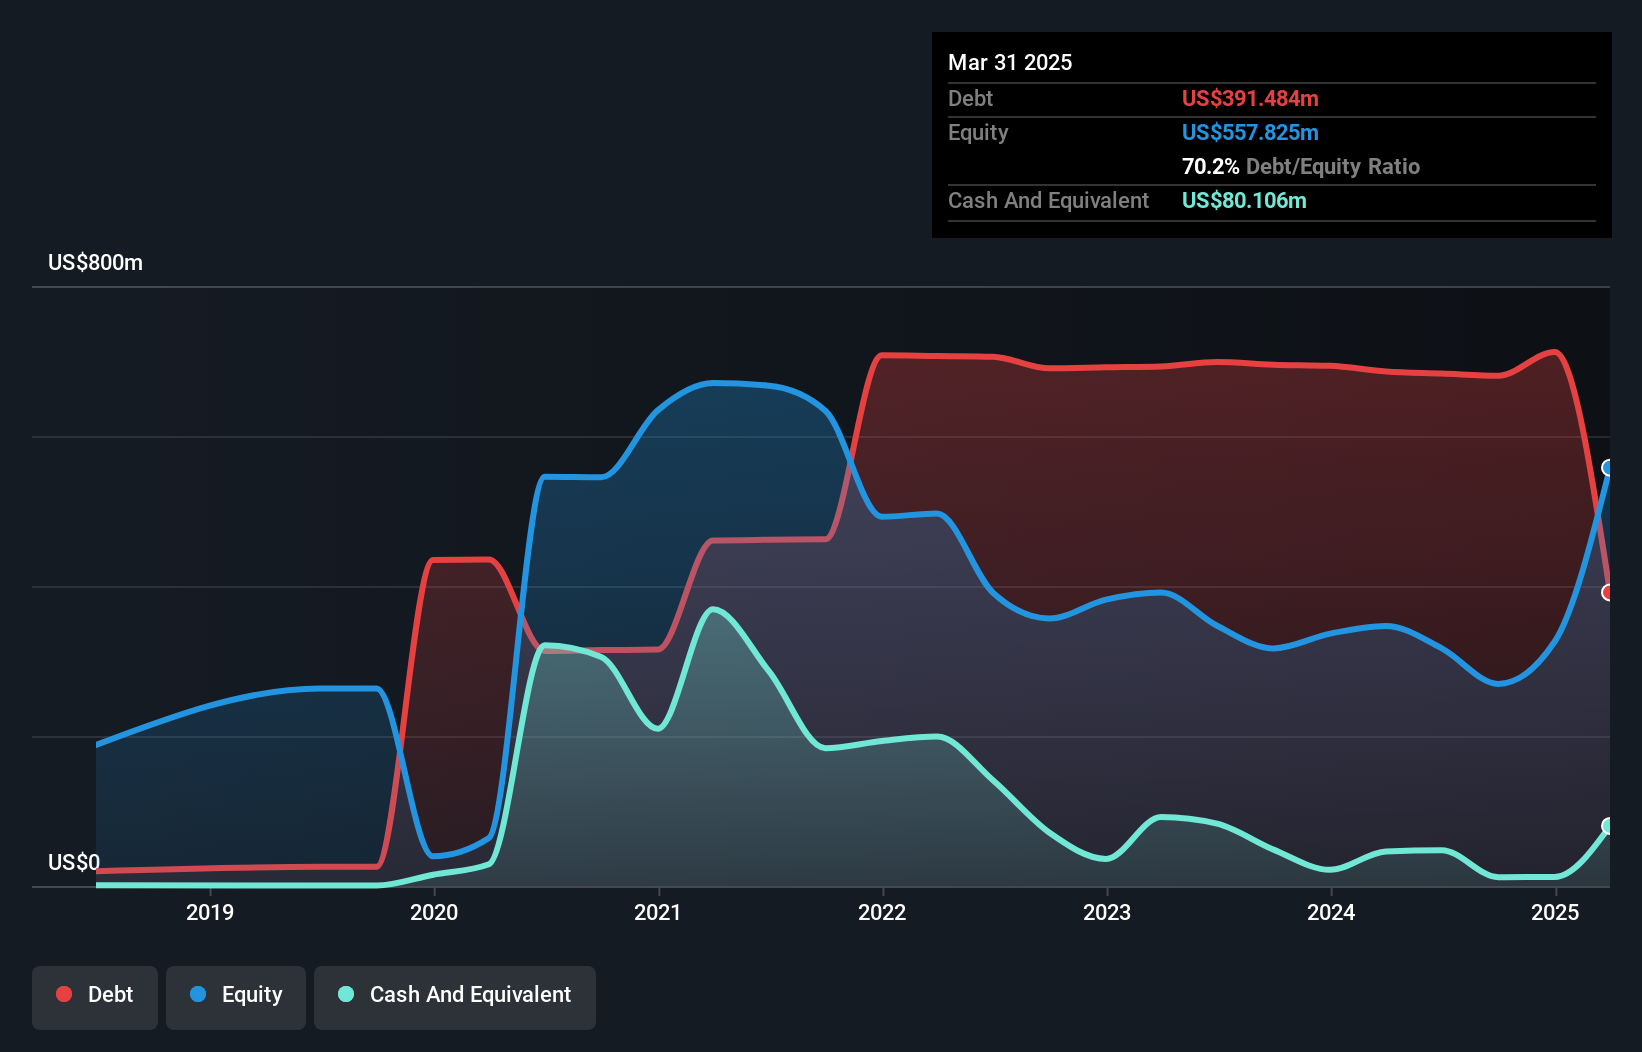
Task: Click the Debt row label in tooltip
Action: [970, 98]
